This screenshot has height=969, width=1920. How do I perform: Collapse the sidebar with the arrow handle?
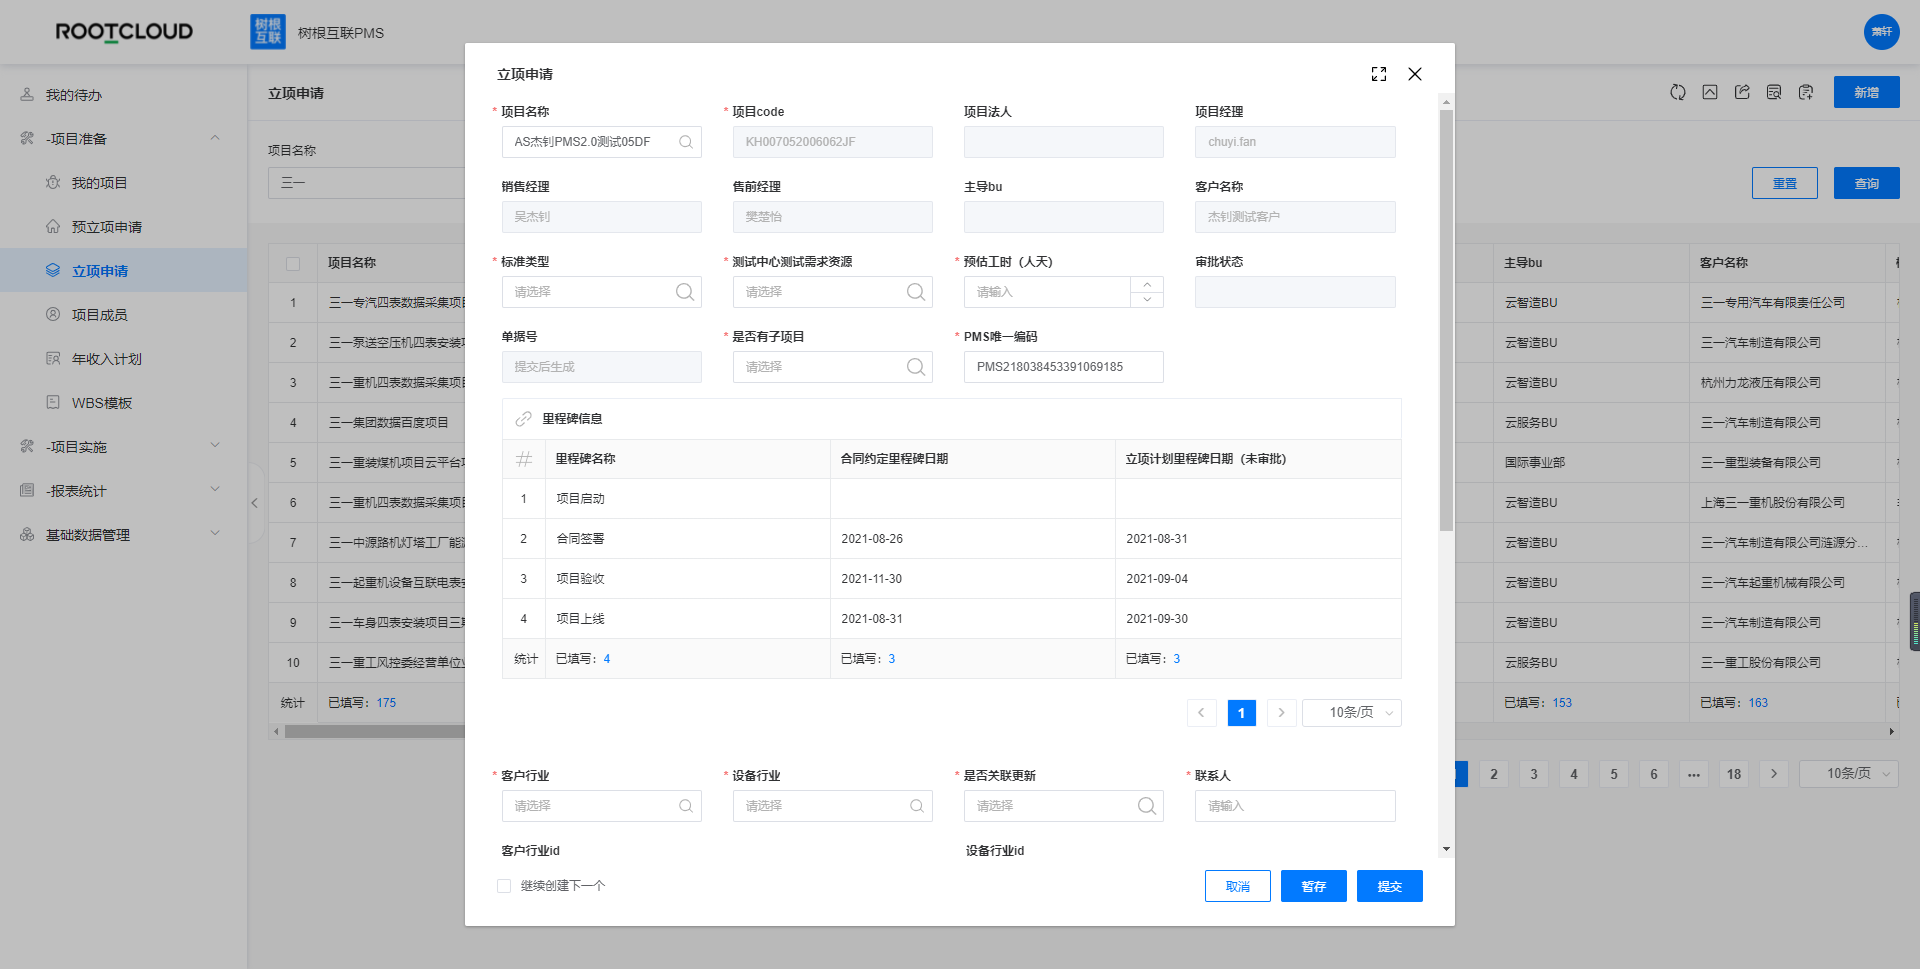255,503
